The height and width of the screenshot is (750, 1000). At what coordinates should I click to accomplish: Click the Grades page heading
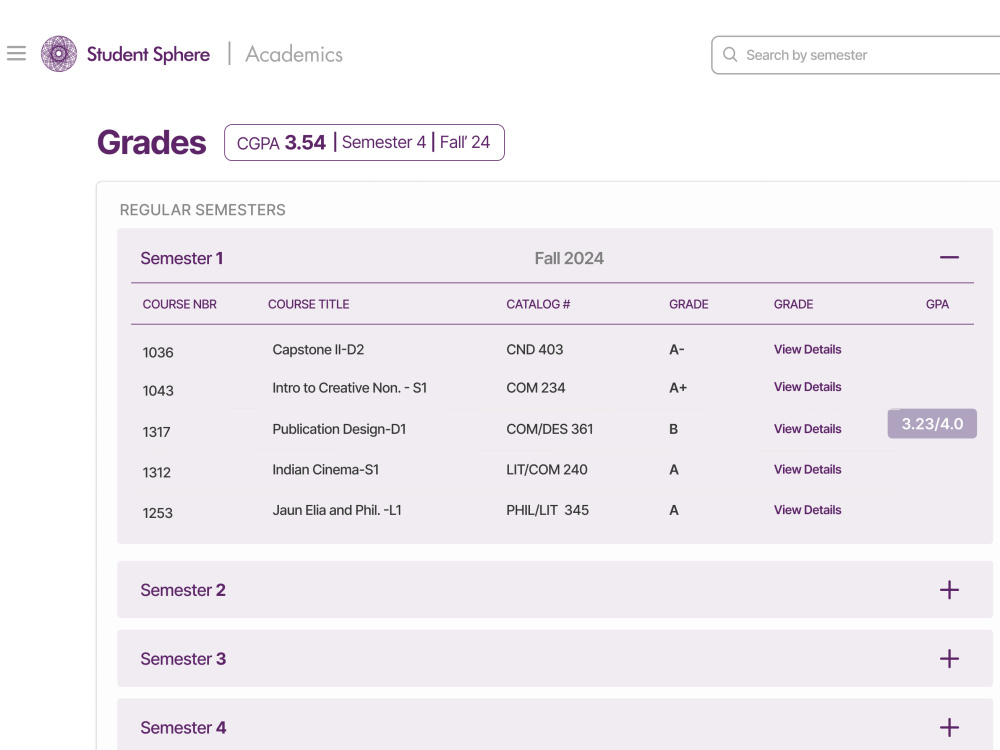(x=152, y=142)
